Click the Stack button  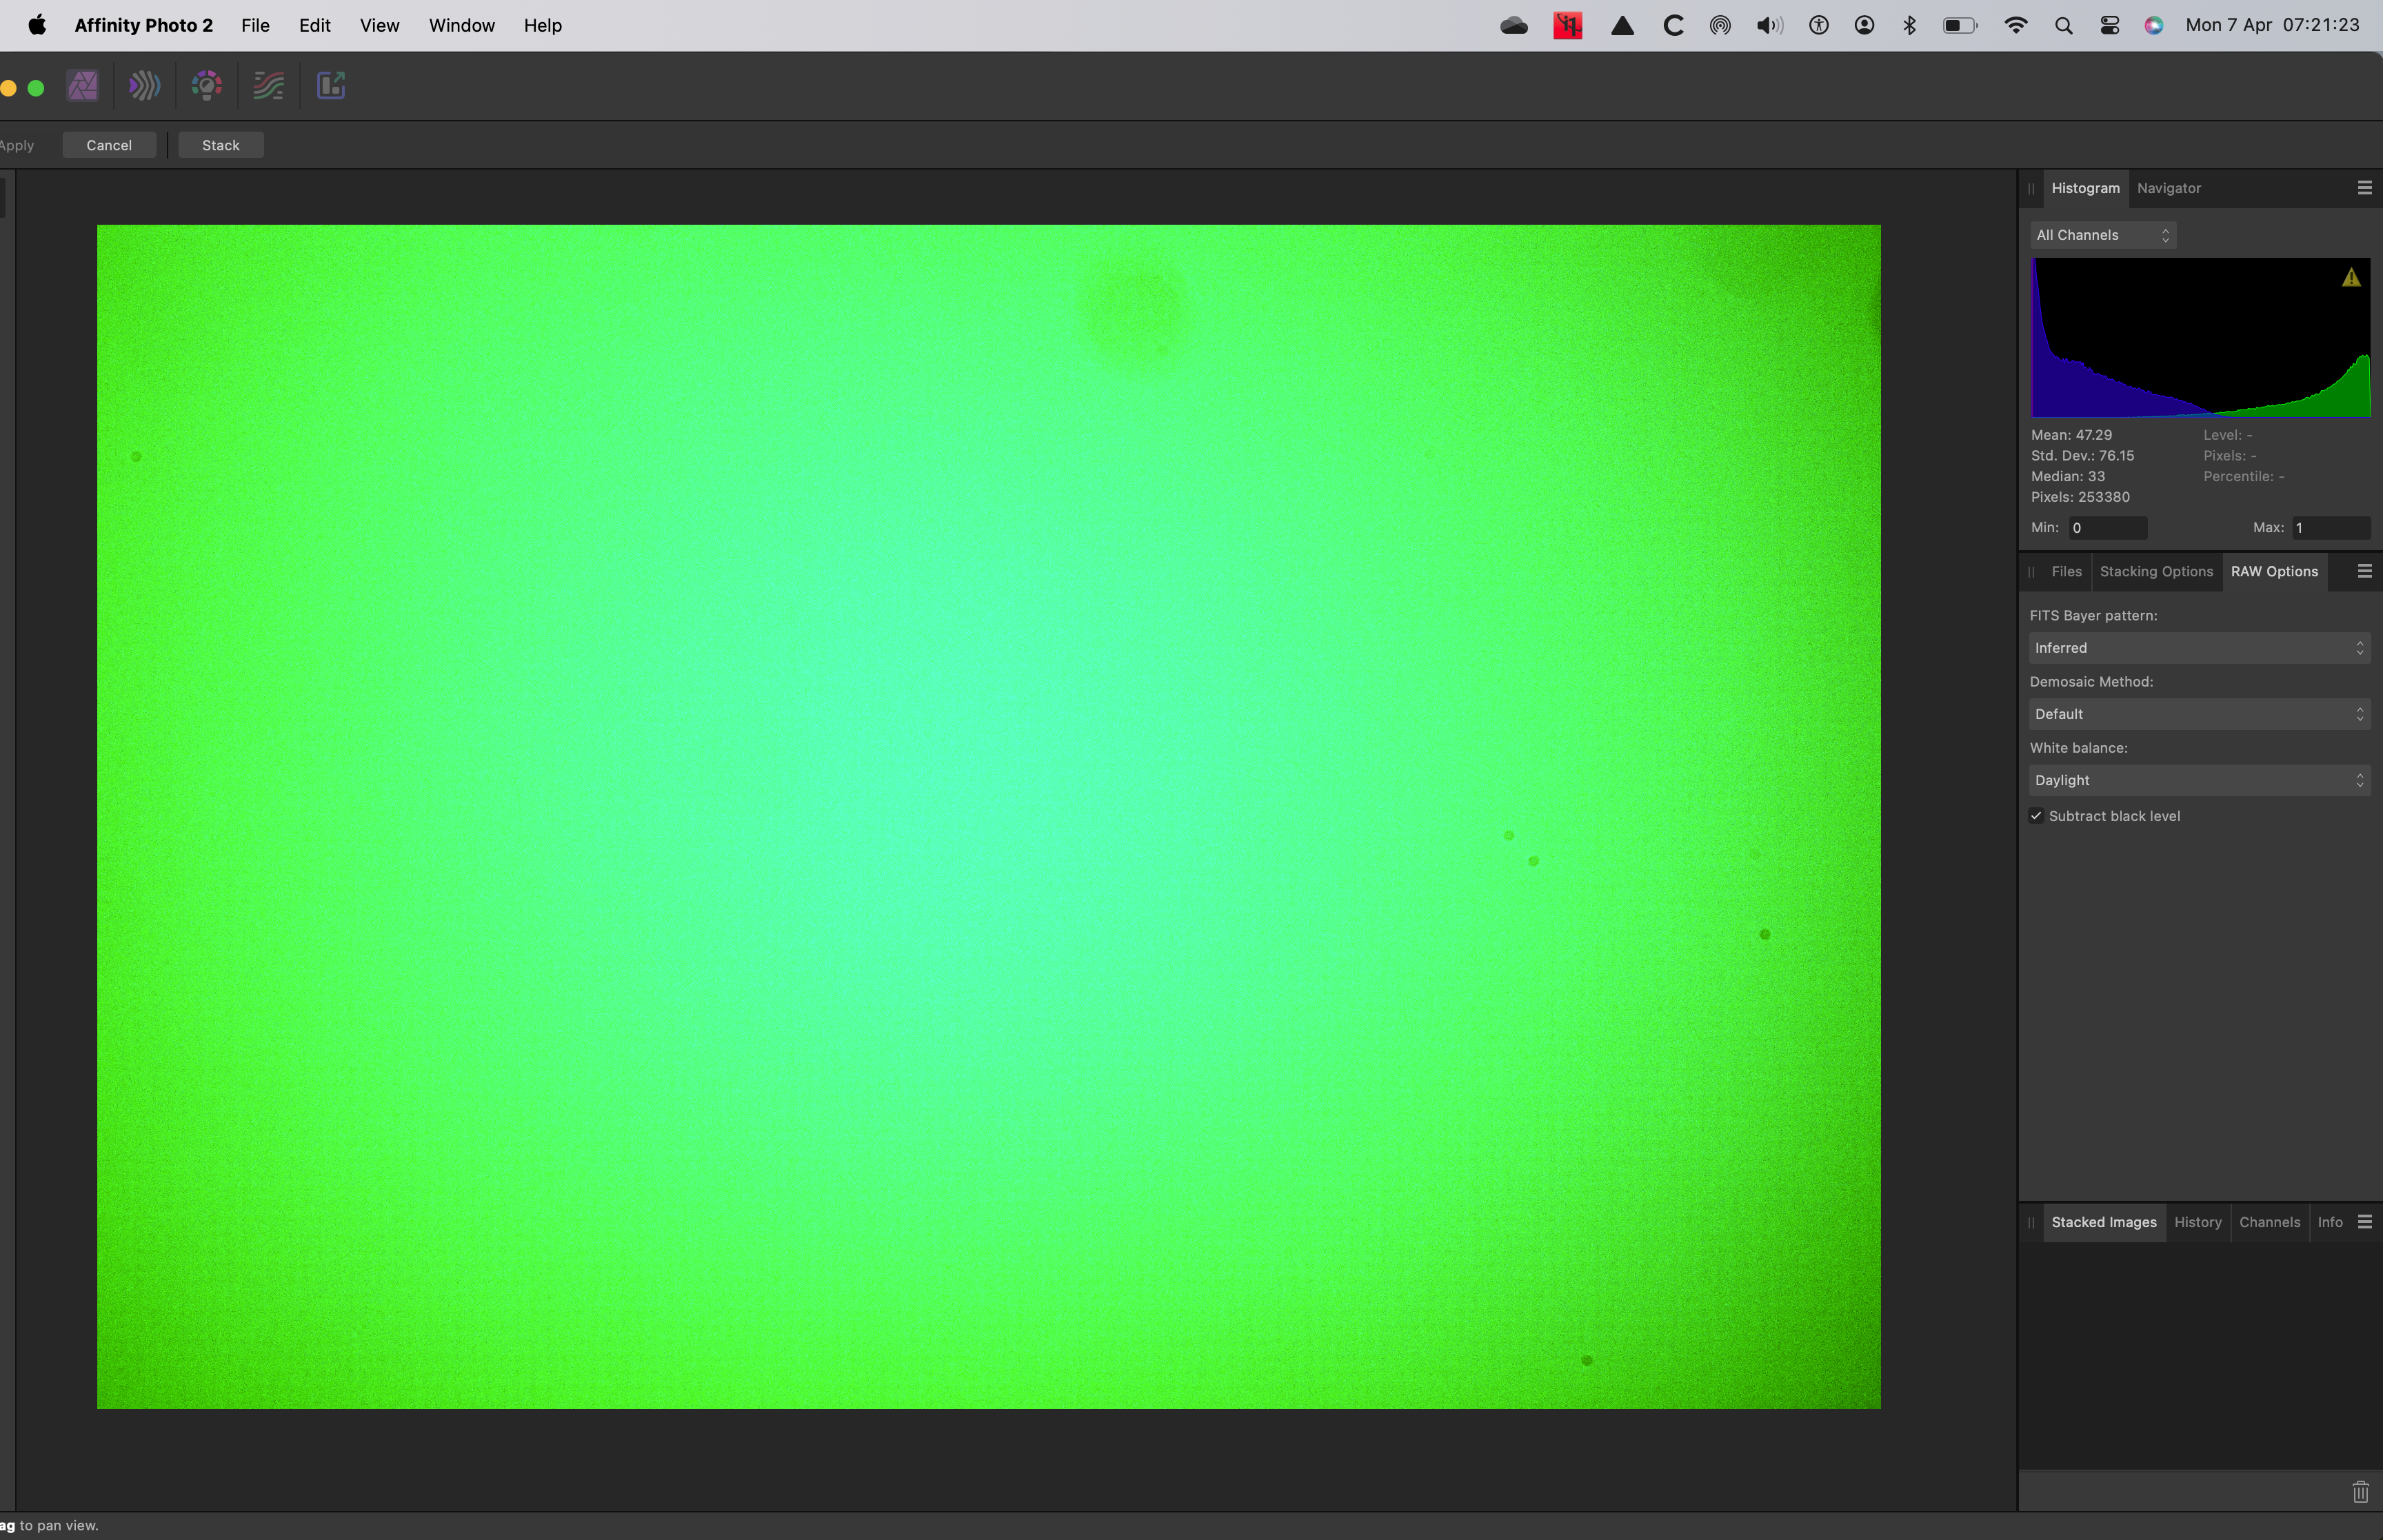click(221, 145)
